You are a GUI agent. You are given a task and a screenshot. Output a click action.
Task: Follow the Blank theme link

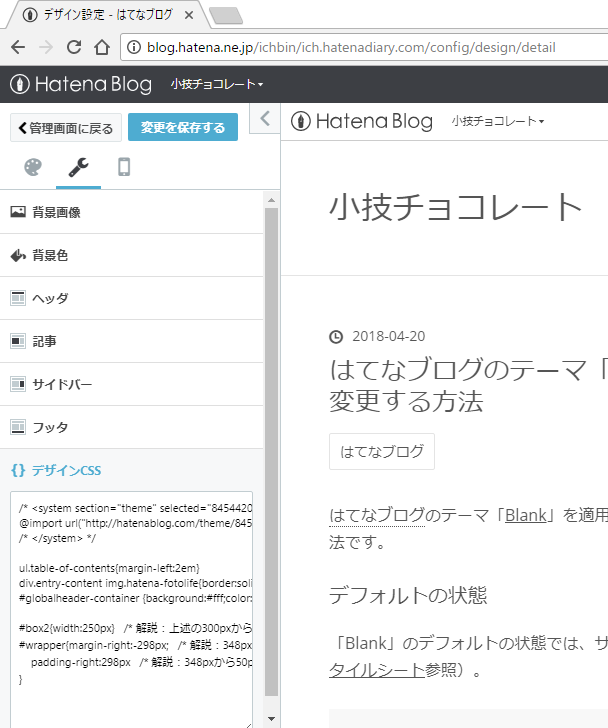pyautogui.click(x=525, y=515)
